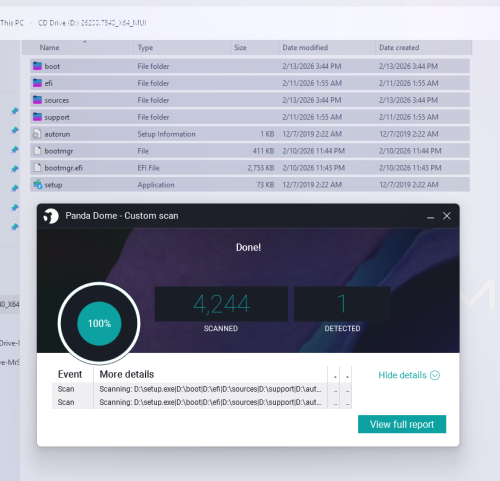
Task: Select the 'autorun' file name
Action: coord(57,134)
